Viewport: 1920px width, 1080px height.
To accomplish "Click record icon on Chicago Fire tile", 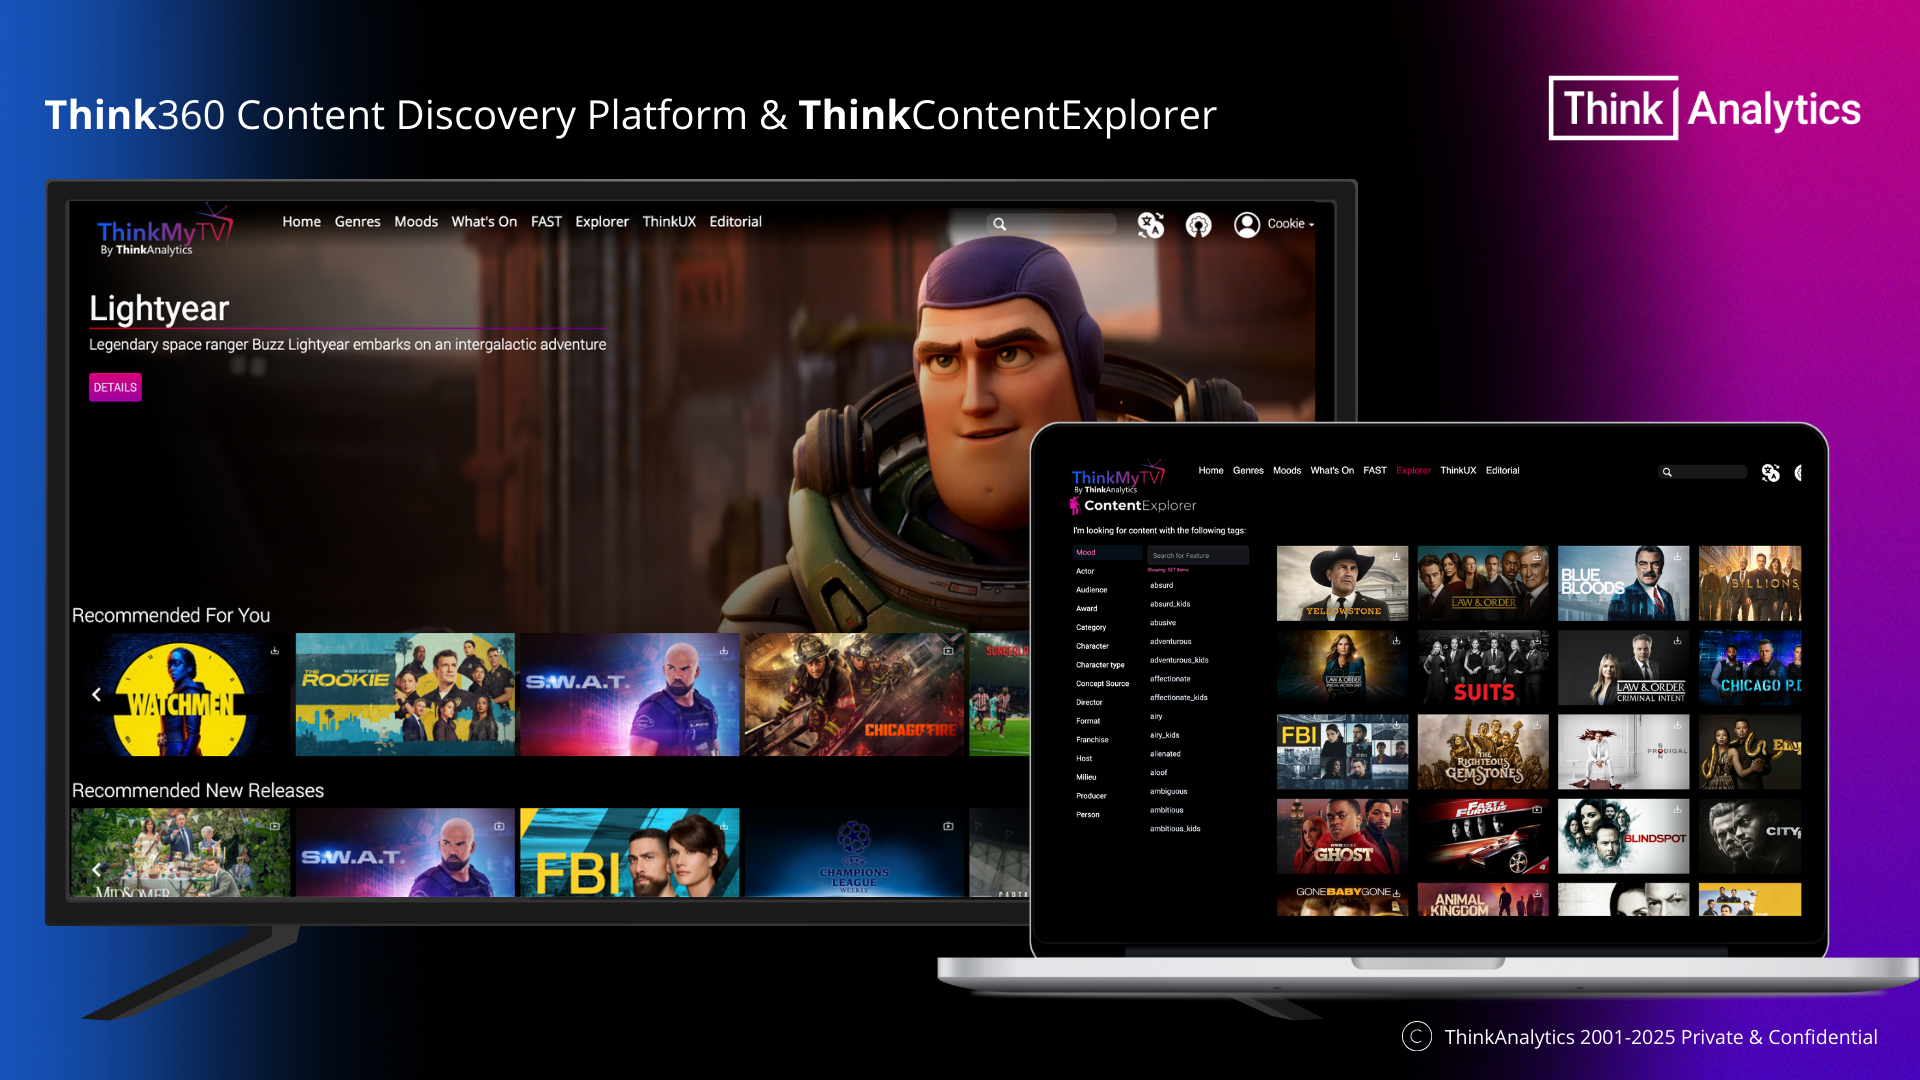I will [947, 651].
